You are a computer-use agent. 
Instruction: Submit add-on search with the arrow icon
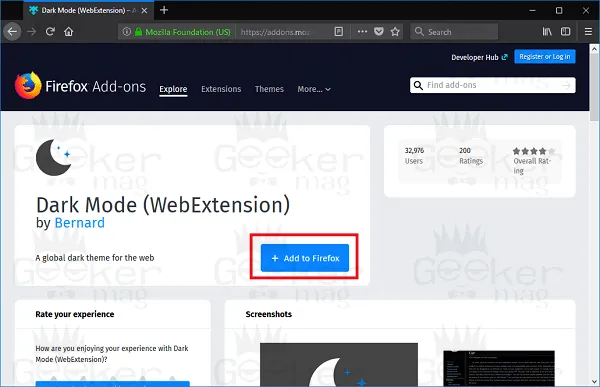coord(566,85)
